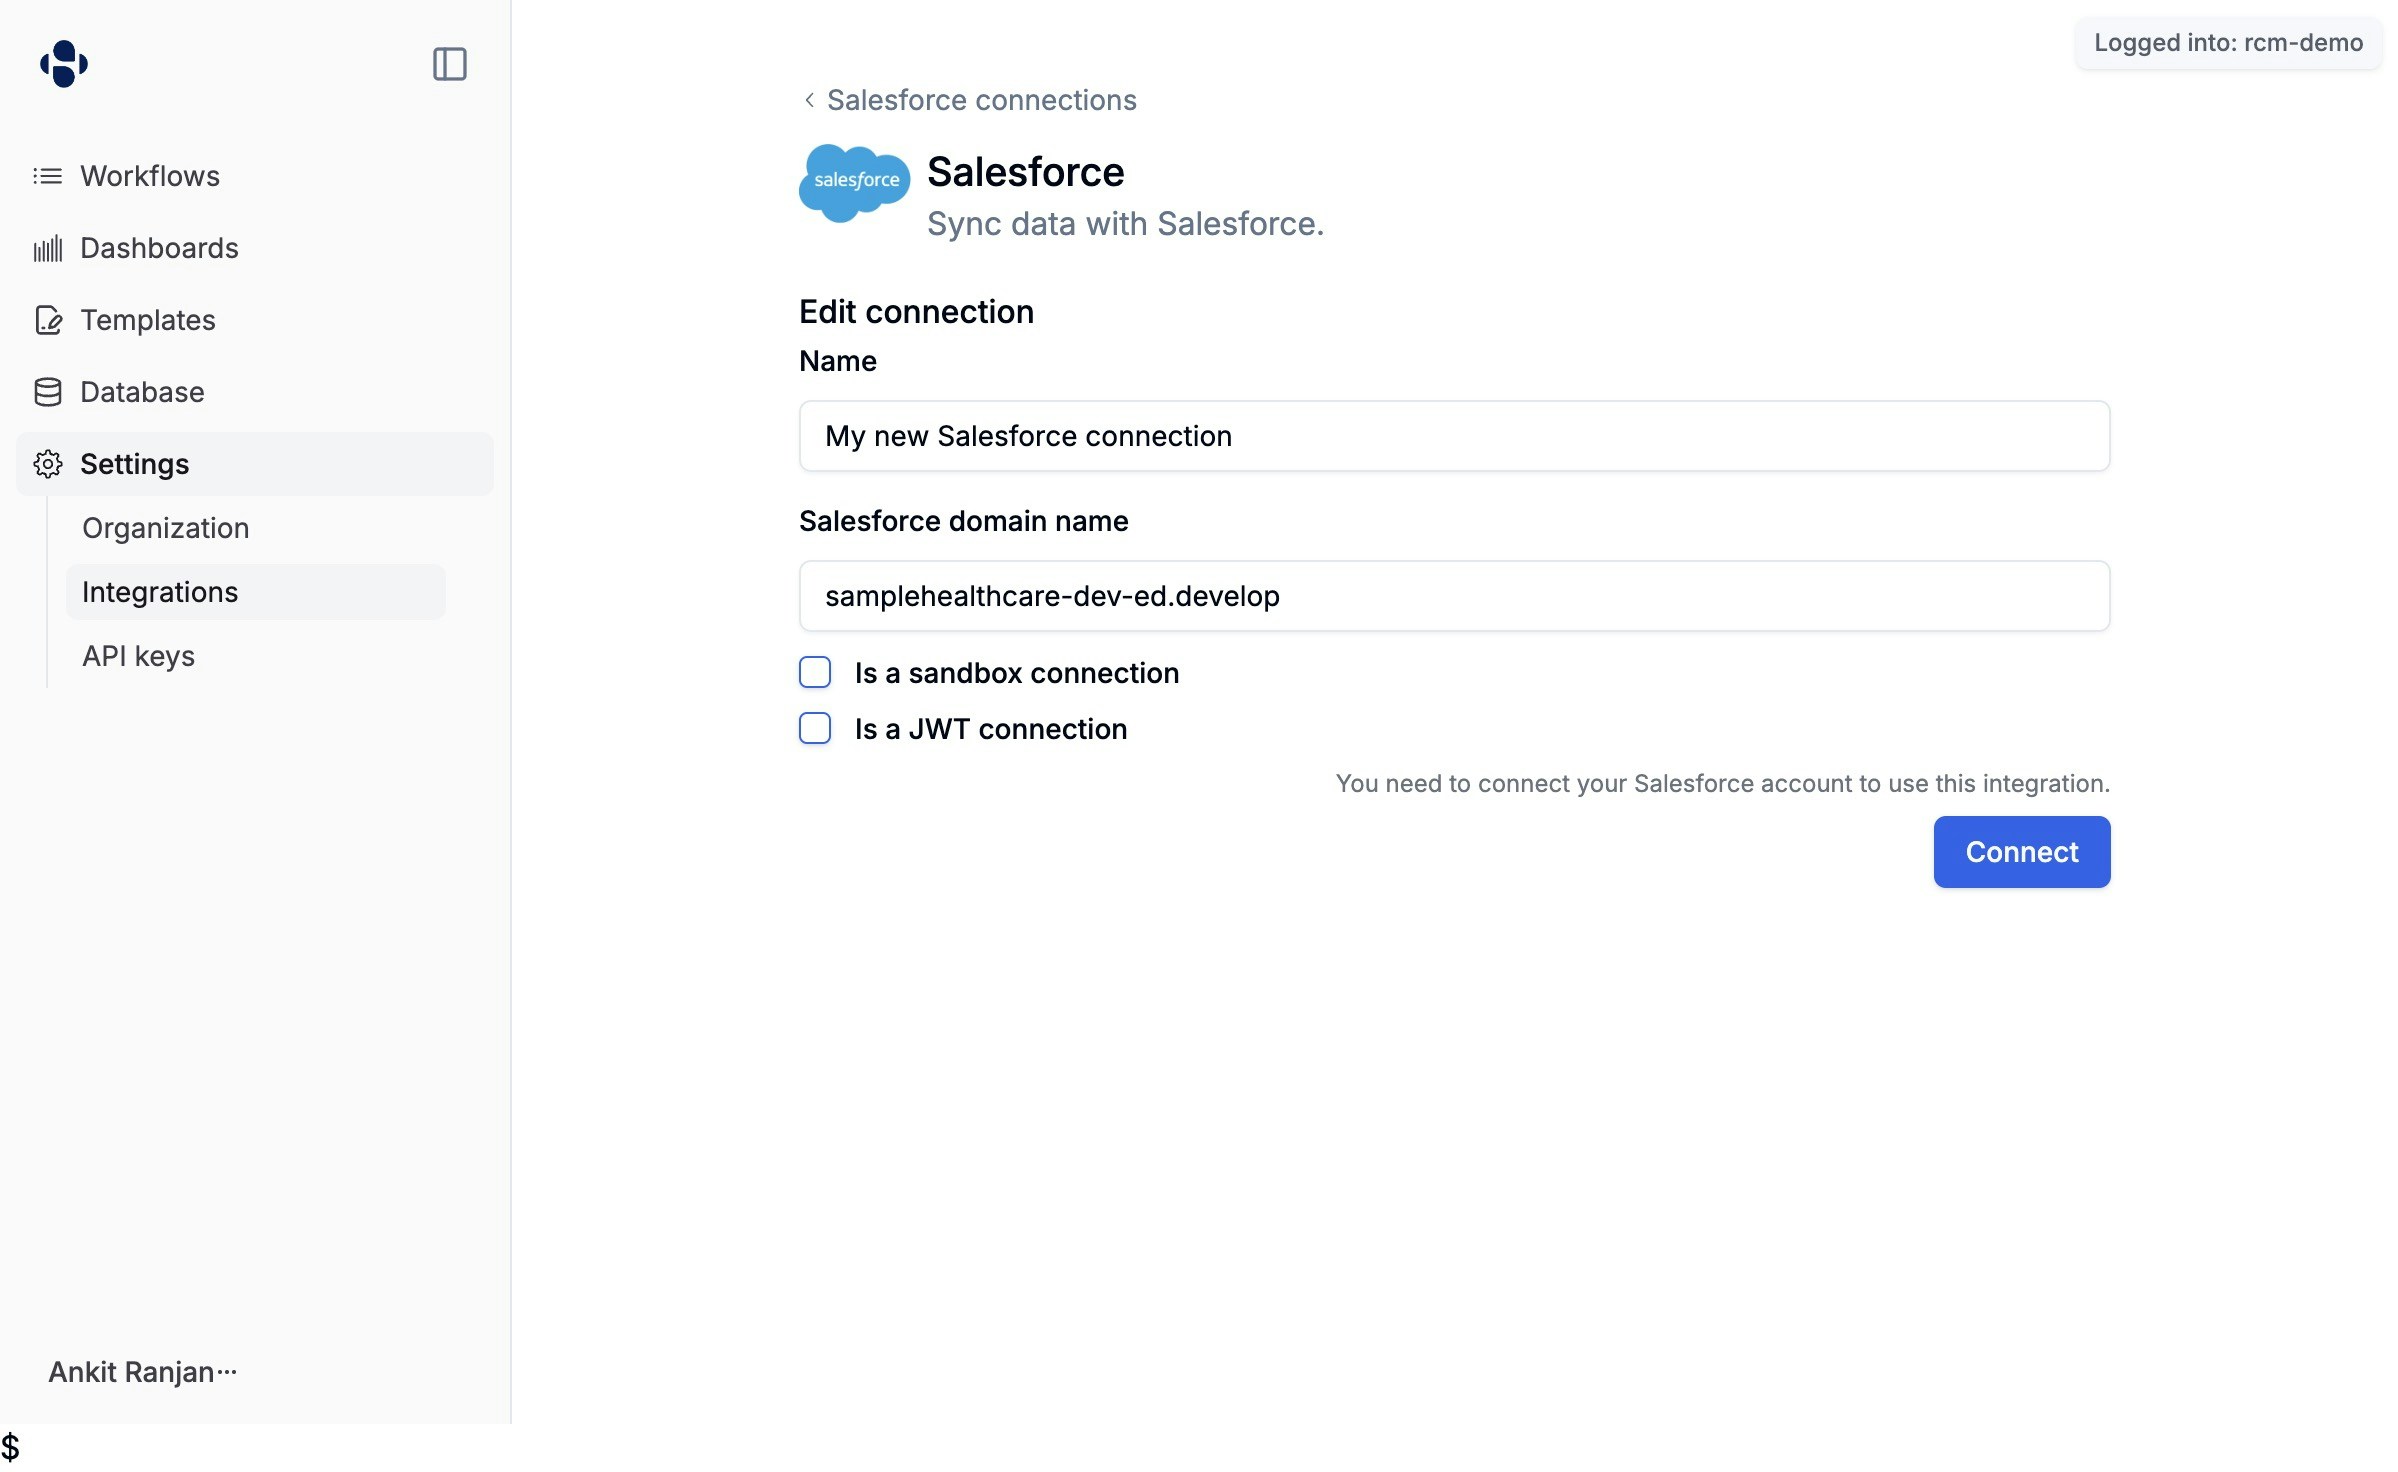Click the back chevron to Salesforce connections
This screenshot has height=1472, width=2398.
(809, 100)
